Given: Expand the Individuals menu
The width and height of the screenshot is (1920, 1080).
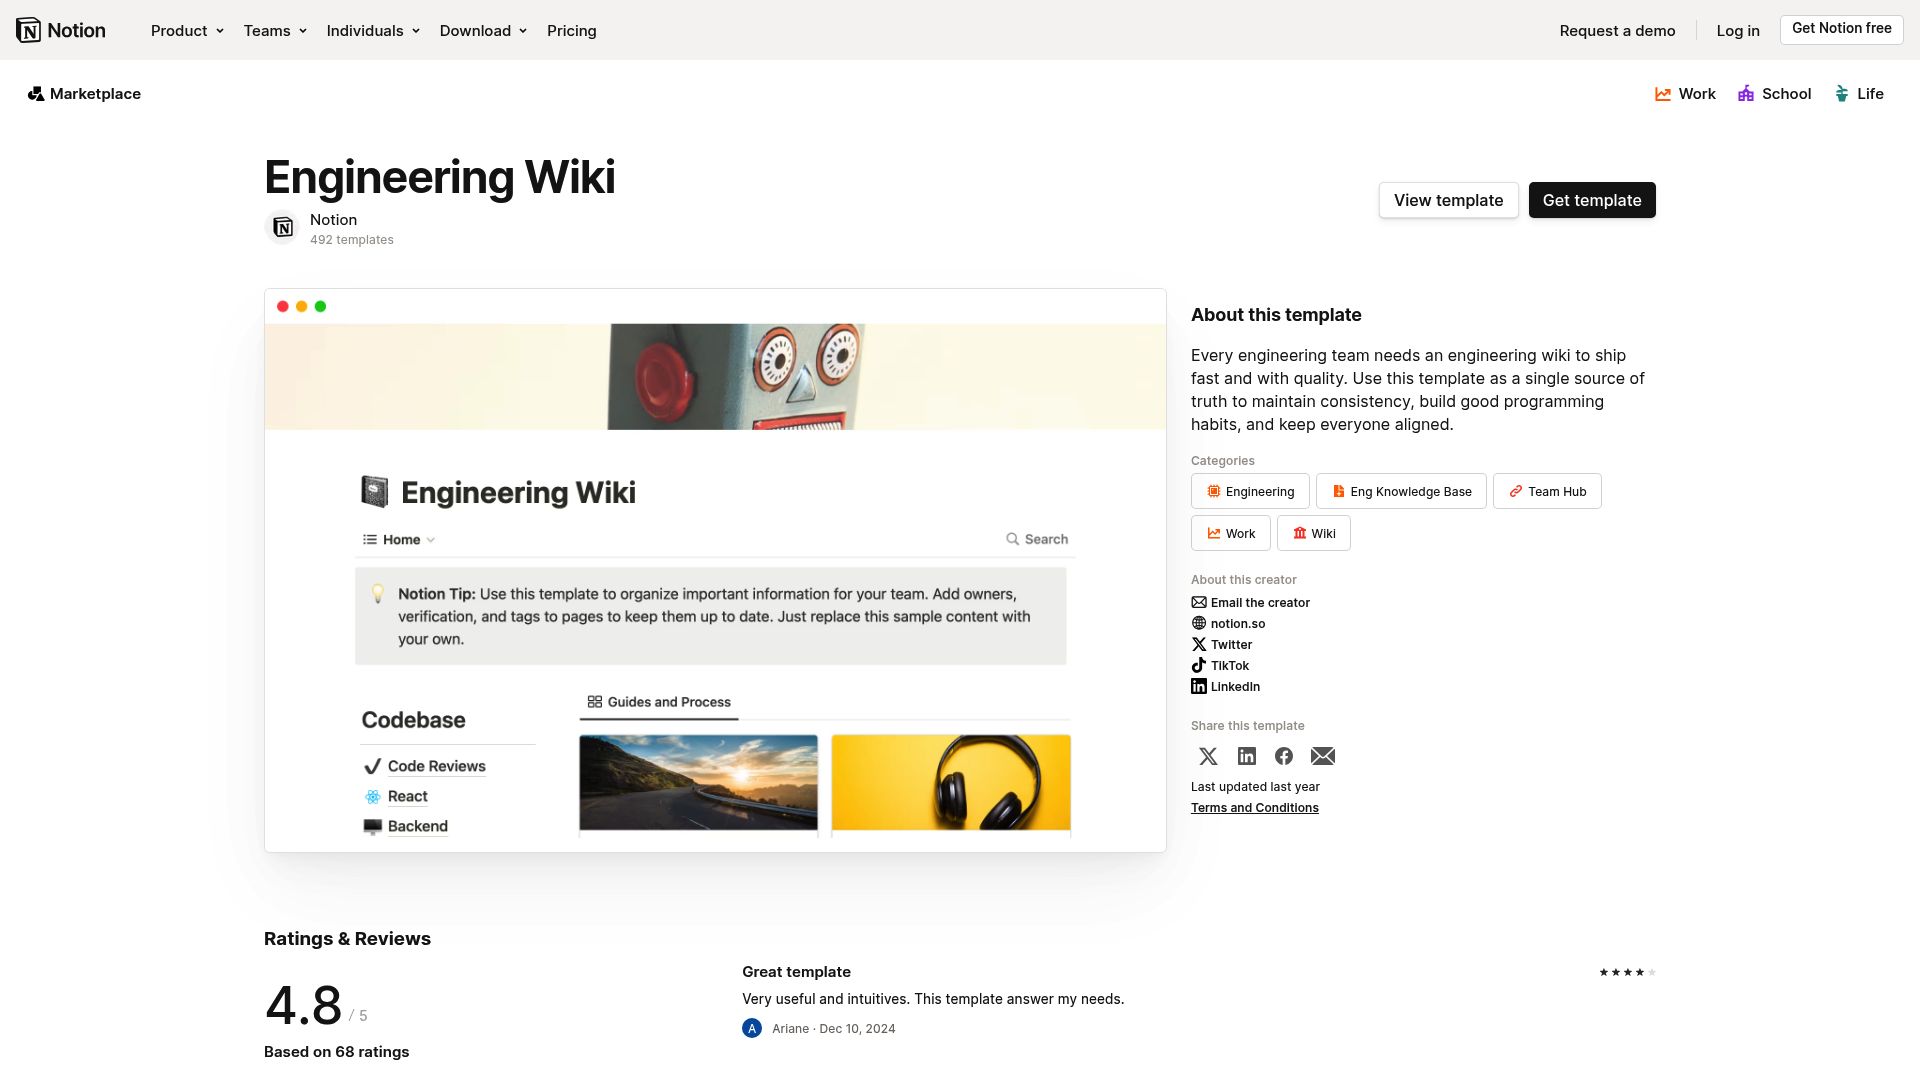Looking at the screenshot, I should click(373, 31).
